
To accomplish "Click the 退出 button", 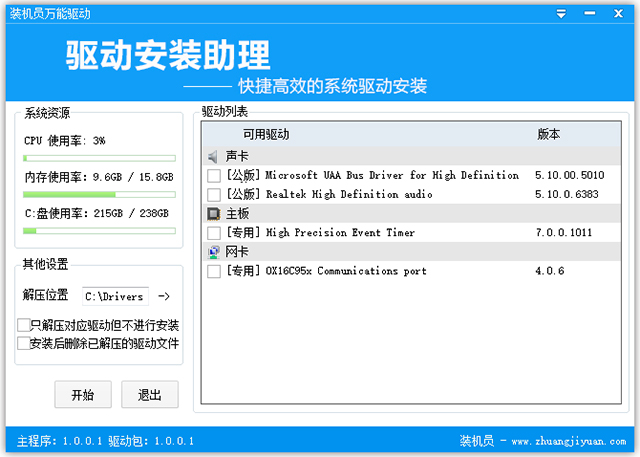I will pyautogui.click(x=150, y=395).
